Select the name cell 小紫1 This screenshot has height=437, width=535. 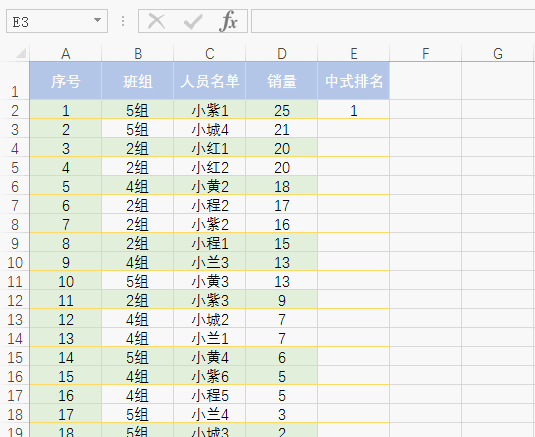click(209, 109)
